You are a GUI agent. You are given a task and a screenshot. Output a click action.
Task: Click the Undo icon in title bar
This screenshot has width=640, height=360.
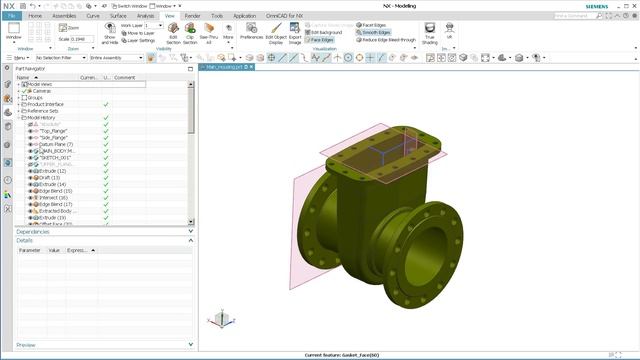tap(33, 6)
